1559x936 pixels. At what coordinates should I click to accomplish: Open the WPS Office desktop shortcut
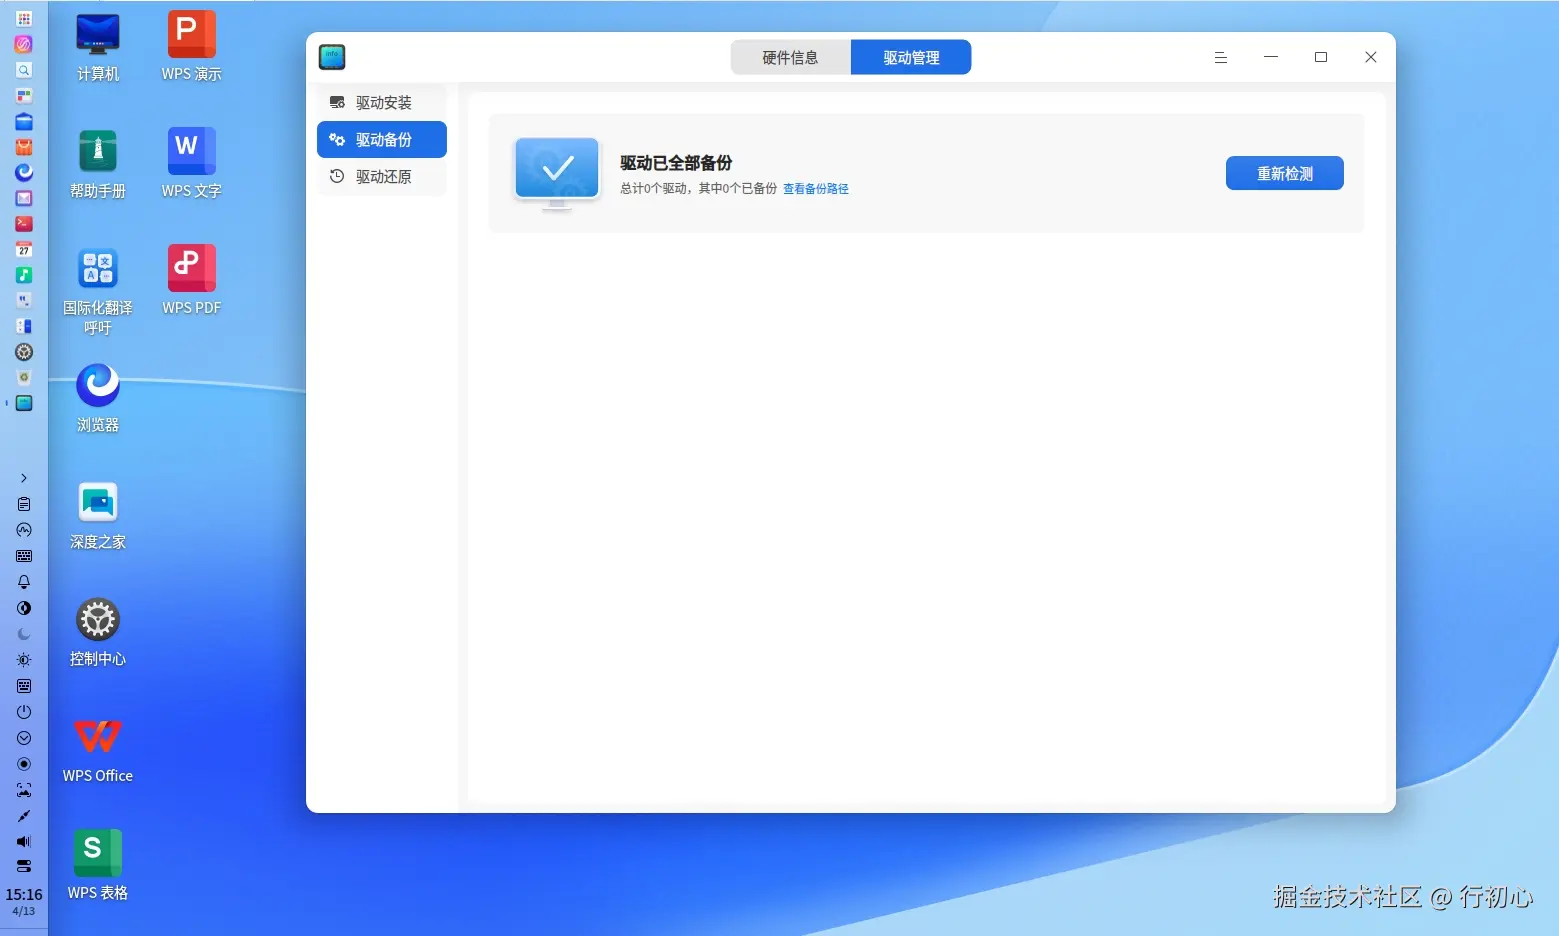(x=98, y=749)
